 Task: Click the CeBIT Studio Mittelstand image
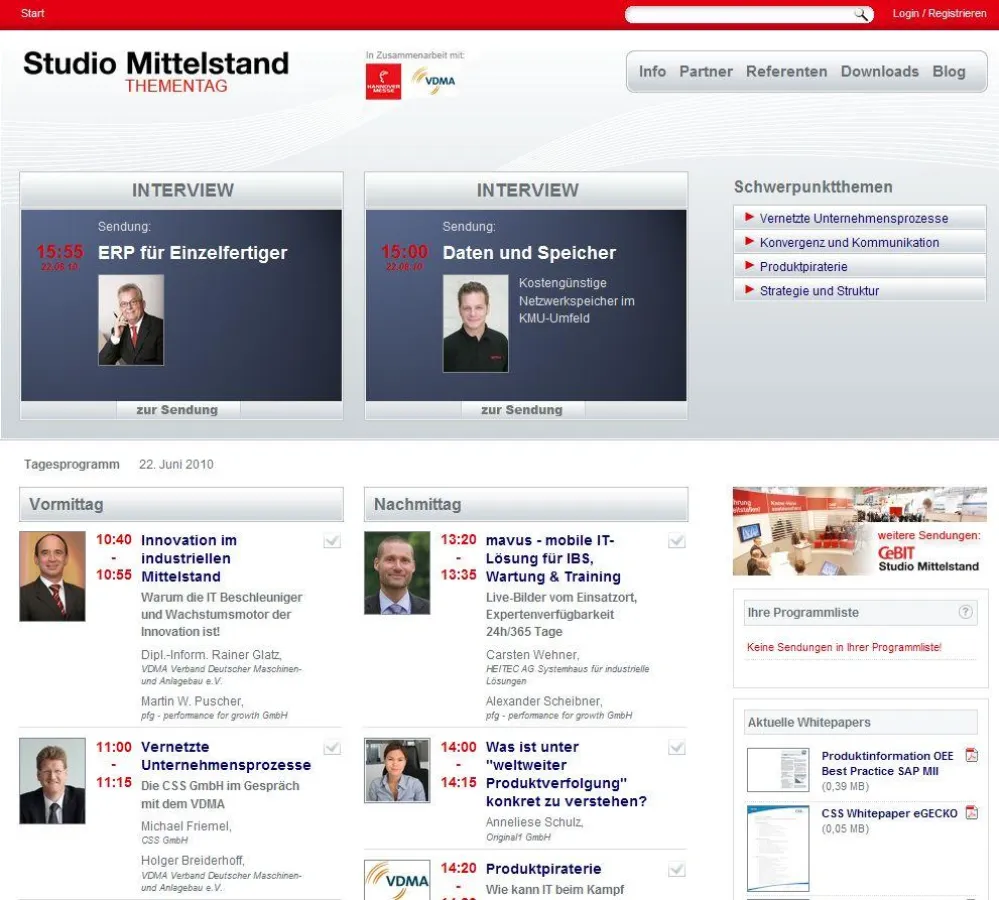[859, 532]
